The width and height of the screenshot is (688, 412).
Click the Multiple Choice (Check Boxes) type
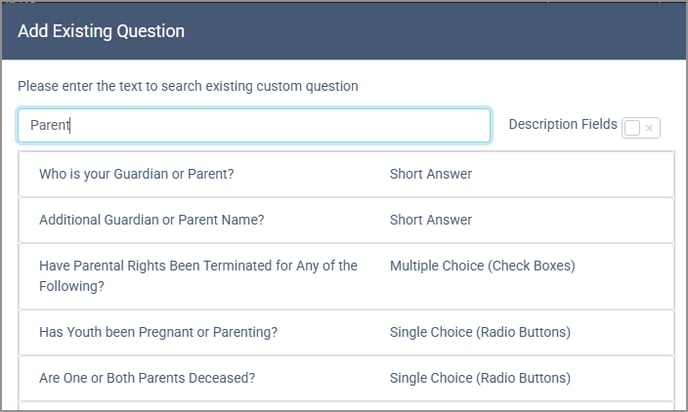click(482, 266)
